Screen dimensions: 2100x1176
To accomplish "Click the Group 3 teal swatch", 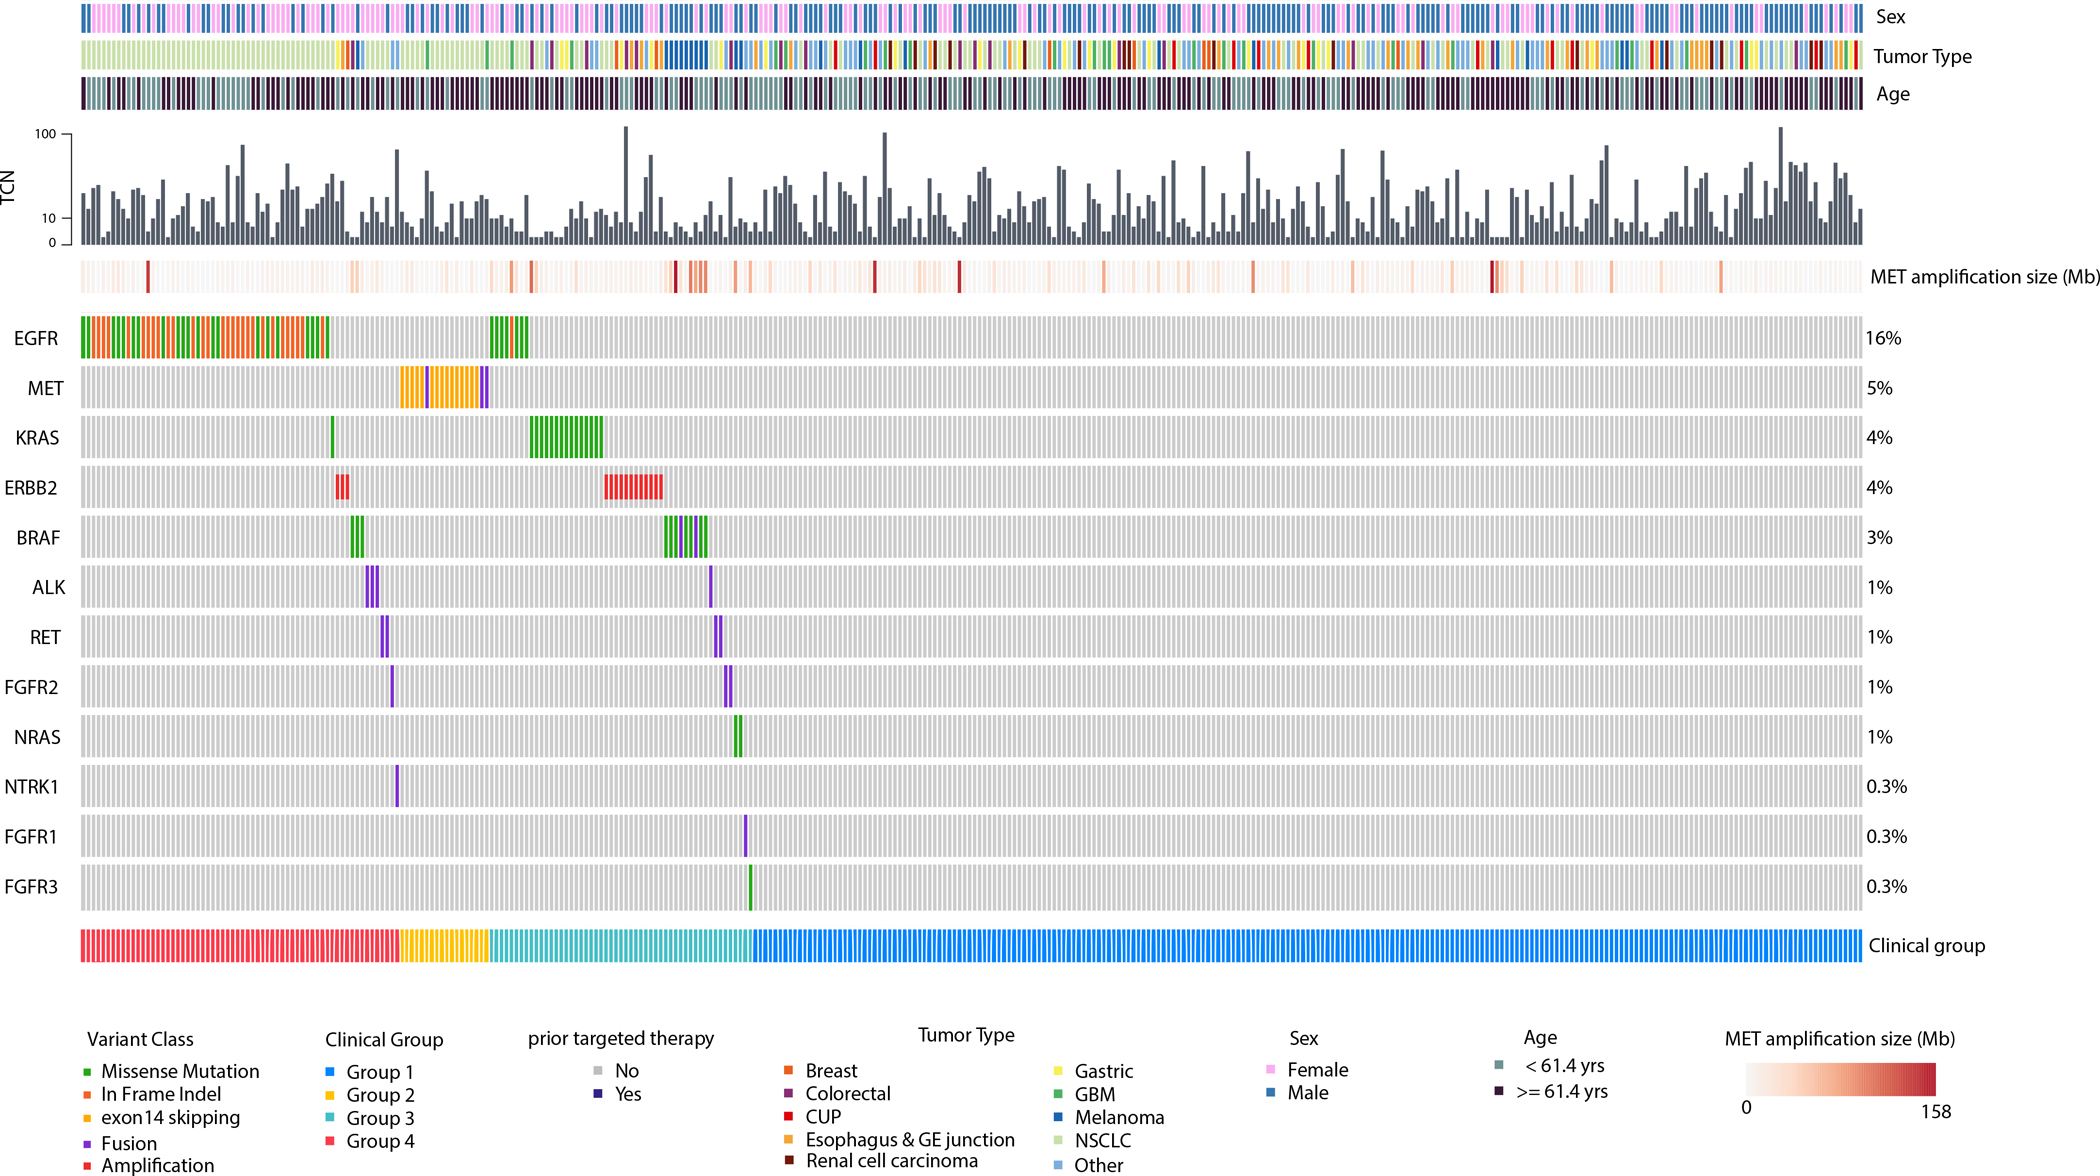I will [330, 1118].
